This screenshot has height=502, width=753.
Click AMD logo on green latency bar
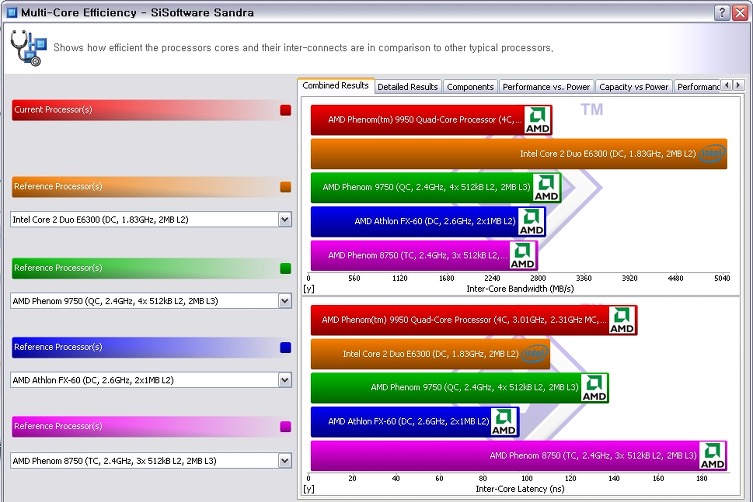pyautogui.click(x=594, y=388)
